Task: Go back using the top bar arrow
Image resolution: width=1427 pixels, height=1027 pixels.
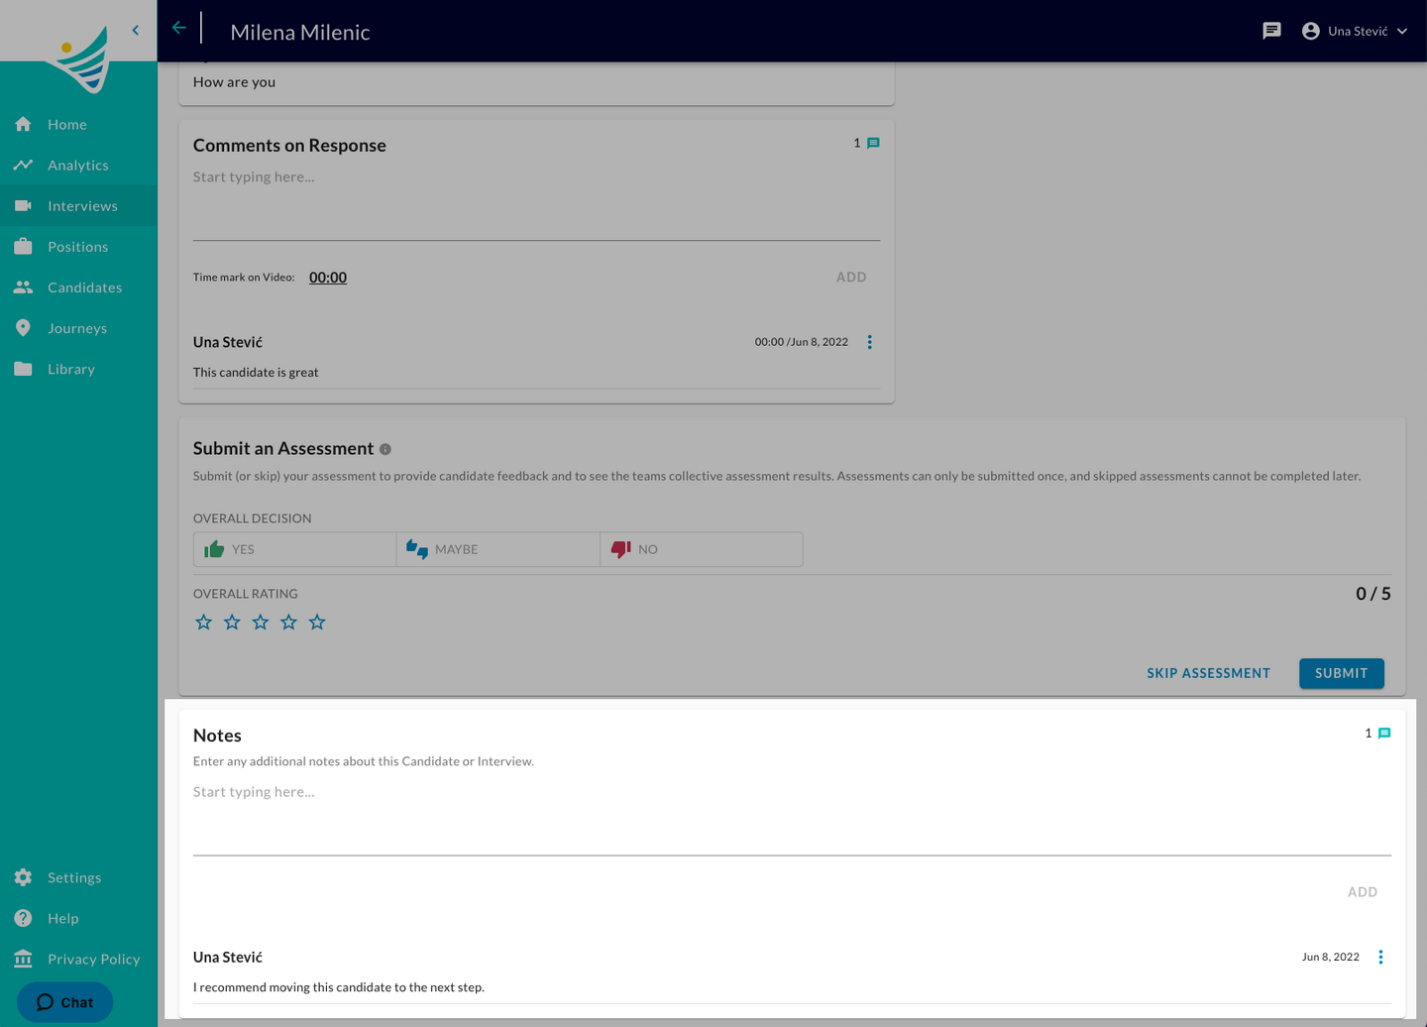Action: pyautogui.click(x=179, y=28)
